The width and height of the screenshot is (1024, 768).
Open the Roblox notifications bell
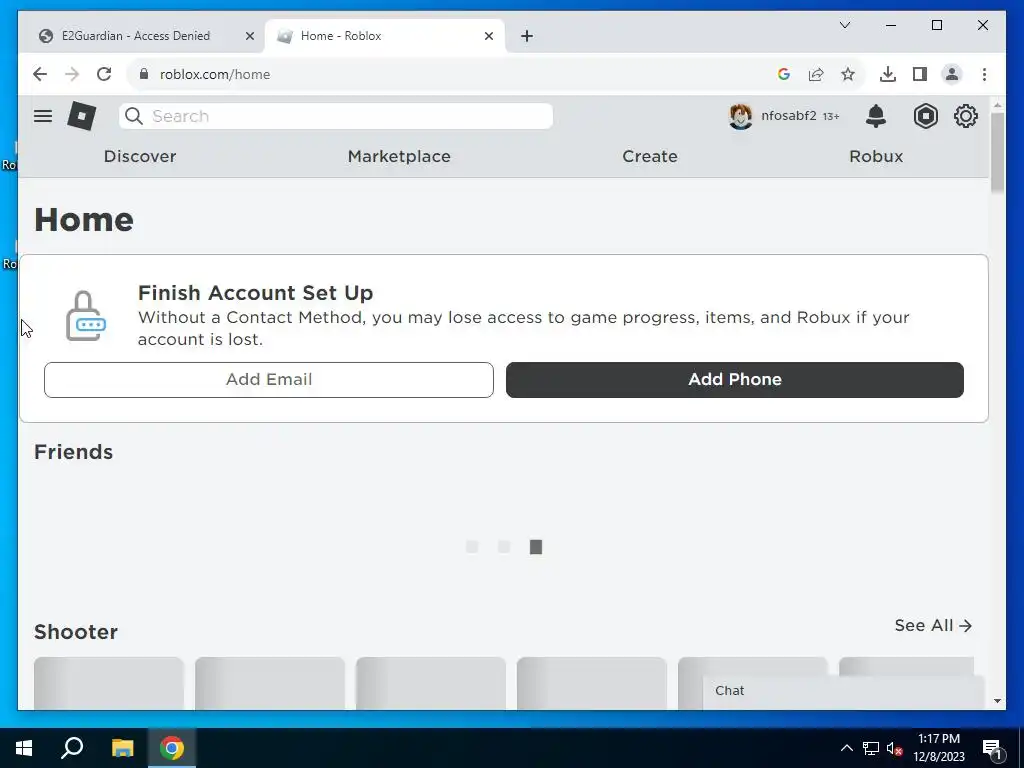click(876, 116)
